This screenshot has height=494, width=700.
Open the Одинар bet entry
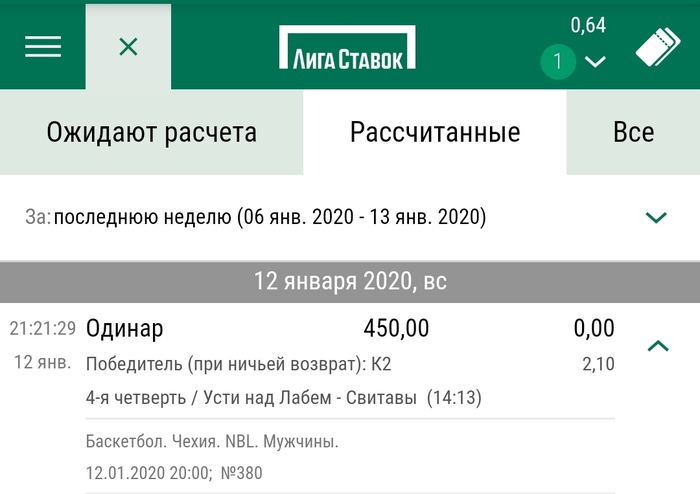[x=125, y=328]
